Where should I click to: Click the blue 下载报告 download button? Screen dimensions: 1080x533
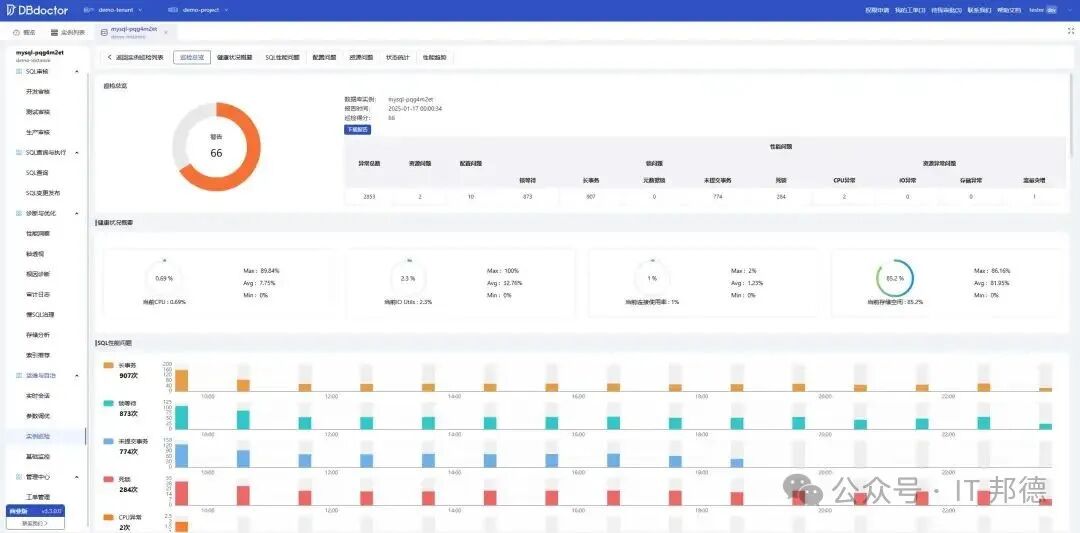click(357, 129)
